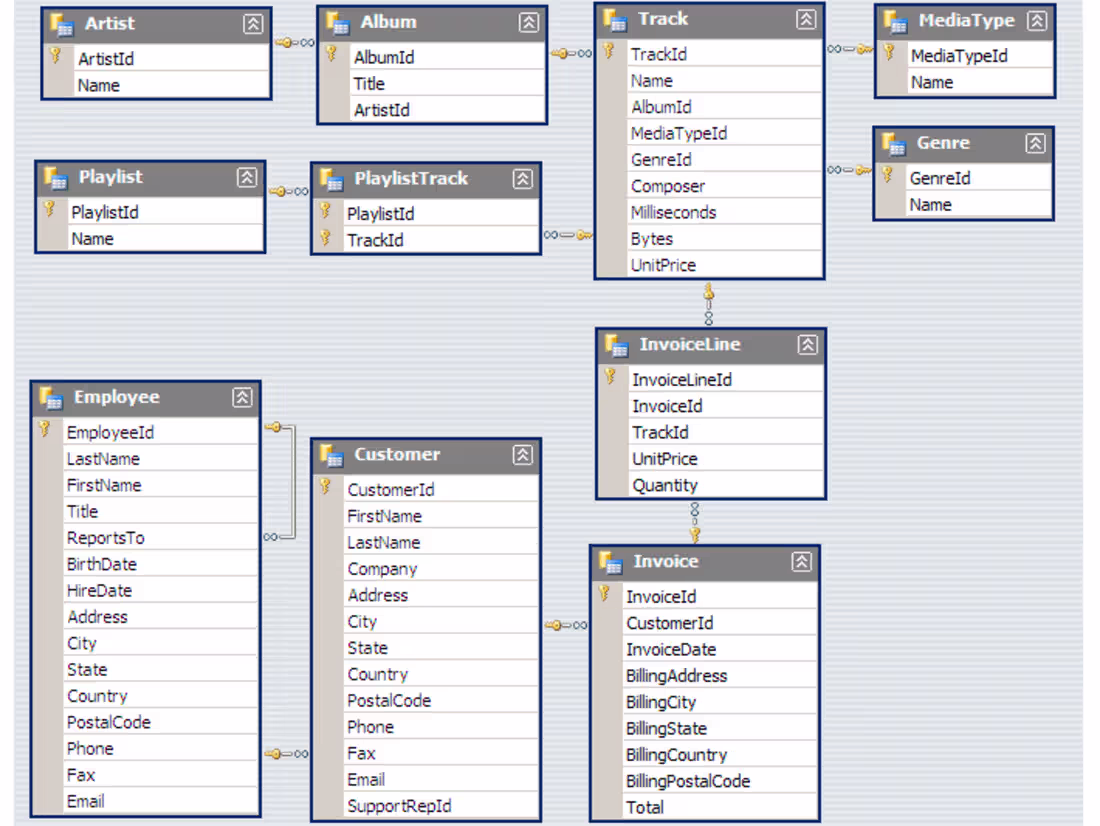Collapse the Track table
1100x826 pixels.
[804, 18]
